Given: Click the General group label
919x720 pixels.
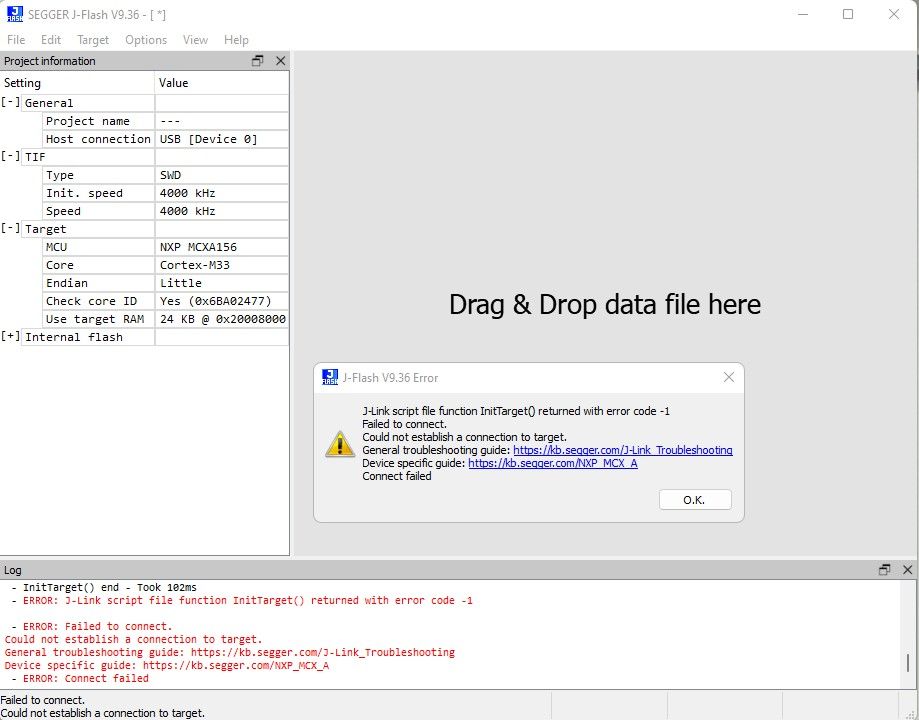Looking at the screenshot, I should [x=49, y=103].
